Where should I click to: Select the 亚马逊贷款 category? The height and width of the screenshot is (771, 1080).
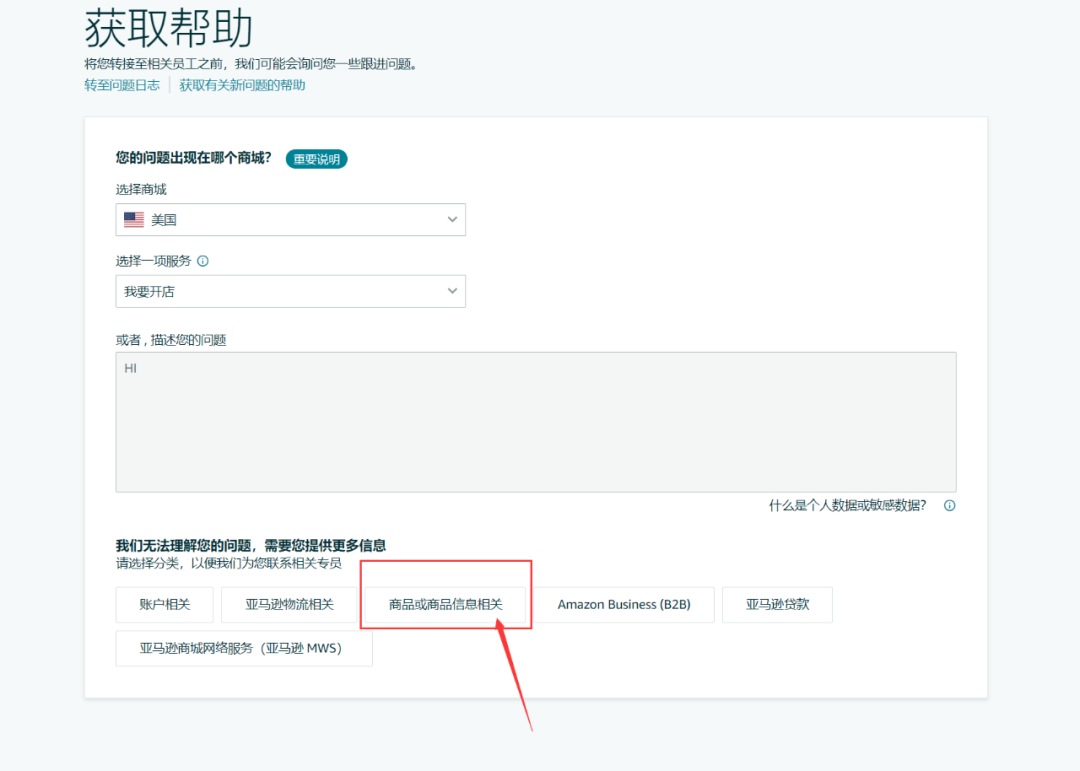coord(777,604)
